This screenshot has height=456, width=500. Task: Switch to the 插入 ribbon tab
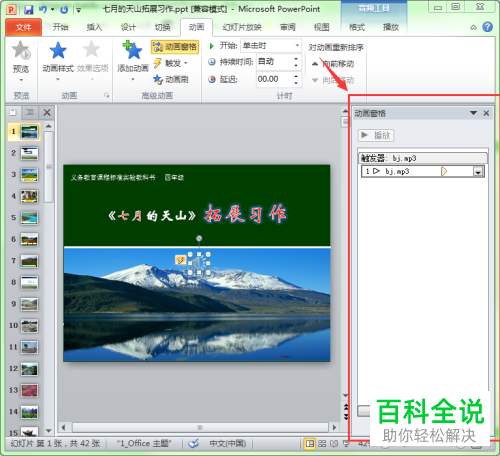94,27
